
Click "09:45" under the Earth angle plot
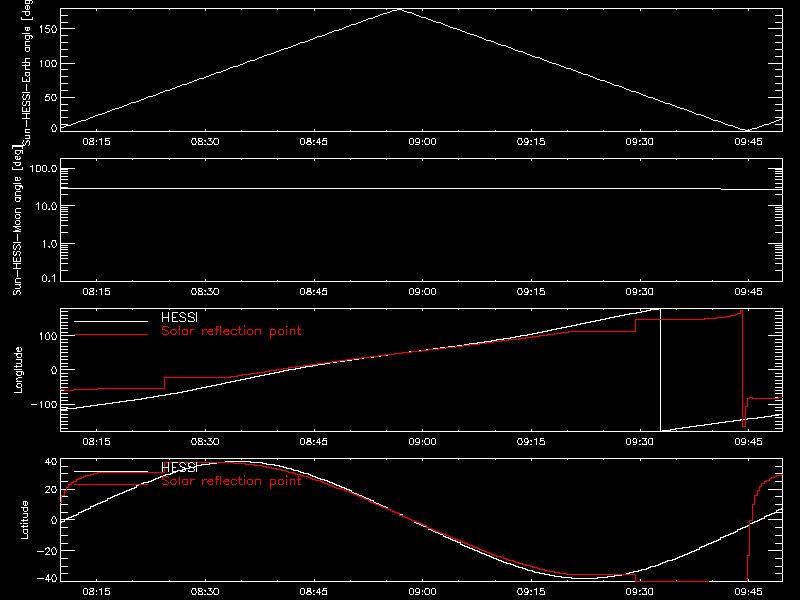748,142
